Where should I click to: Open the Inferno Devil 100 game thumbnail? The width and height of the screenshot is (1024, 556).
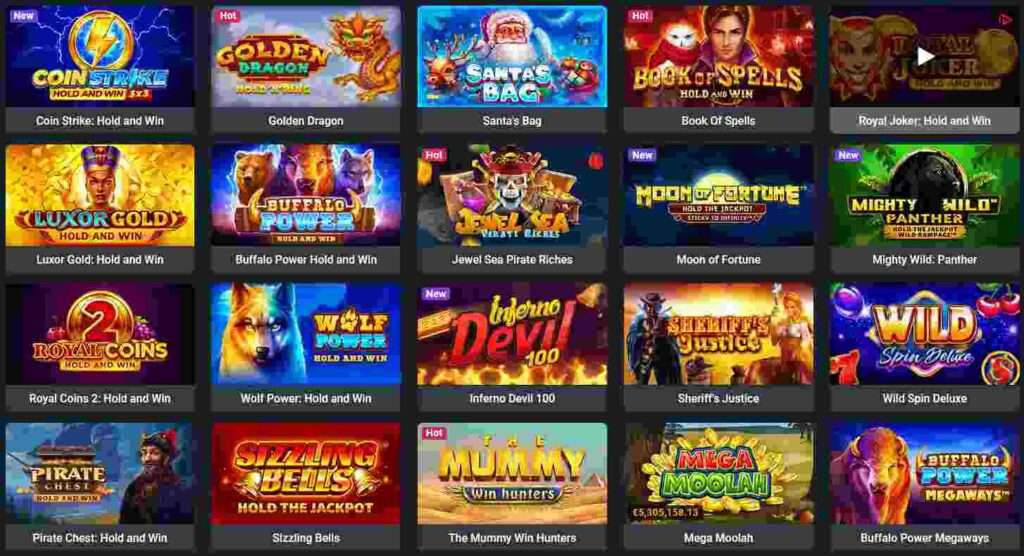pyautogui.click(x=512, y=334)
